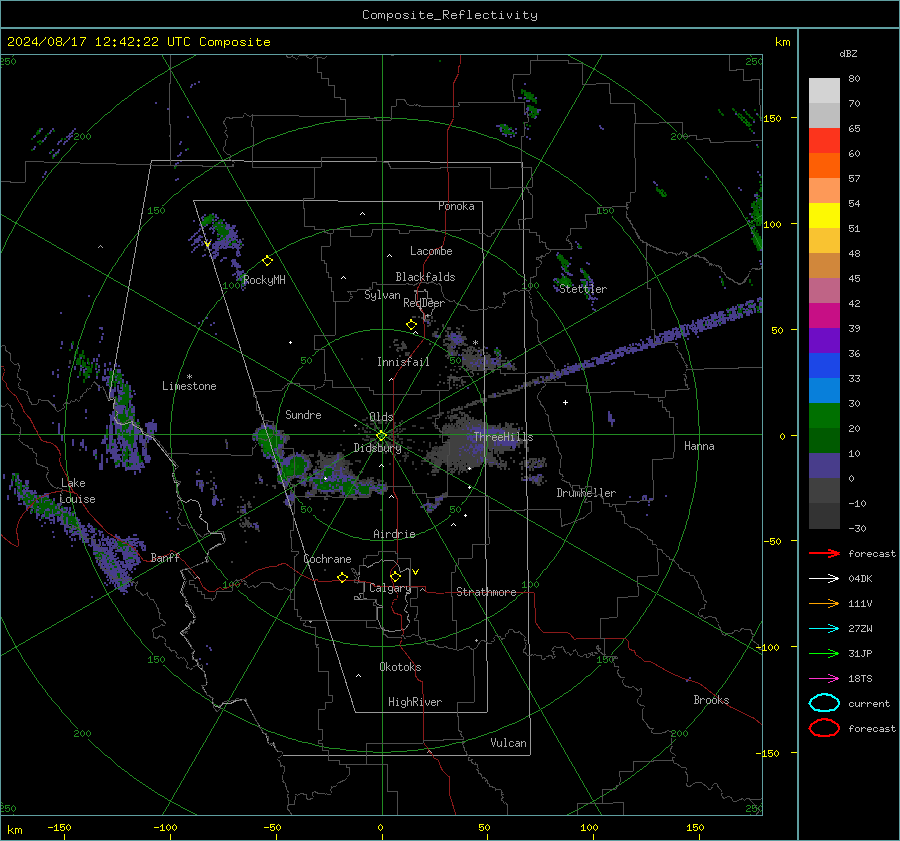The width and height of the screenshot is (900, 841).
Task: Select the white 04DK arrow icon
Action: [x=824, y=579]
